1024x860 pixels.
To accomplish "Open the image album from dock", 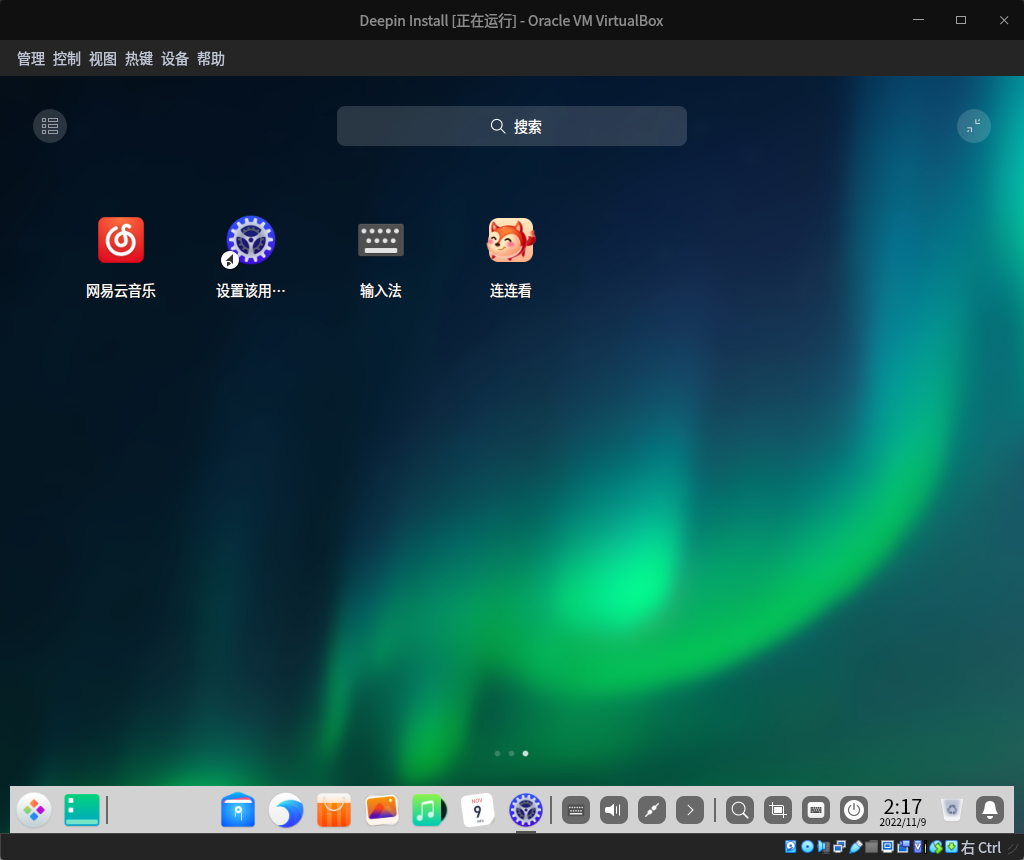I will 382,810.
